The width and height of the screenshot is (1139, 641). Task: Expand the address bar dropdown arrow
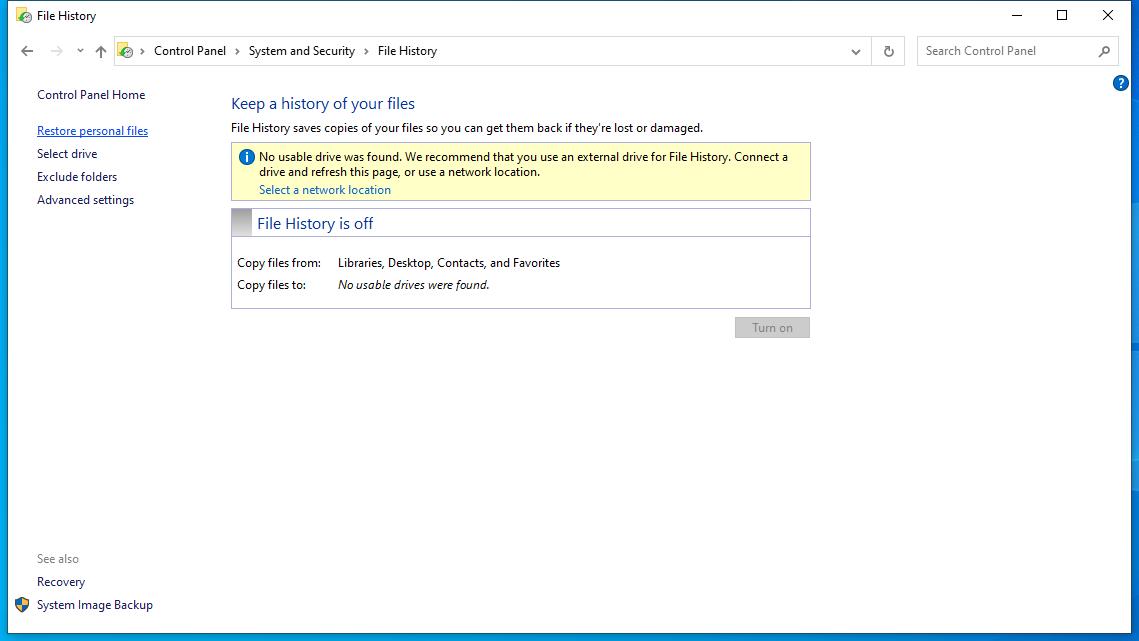(x=855, y=50)
